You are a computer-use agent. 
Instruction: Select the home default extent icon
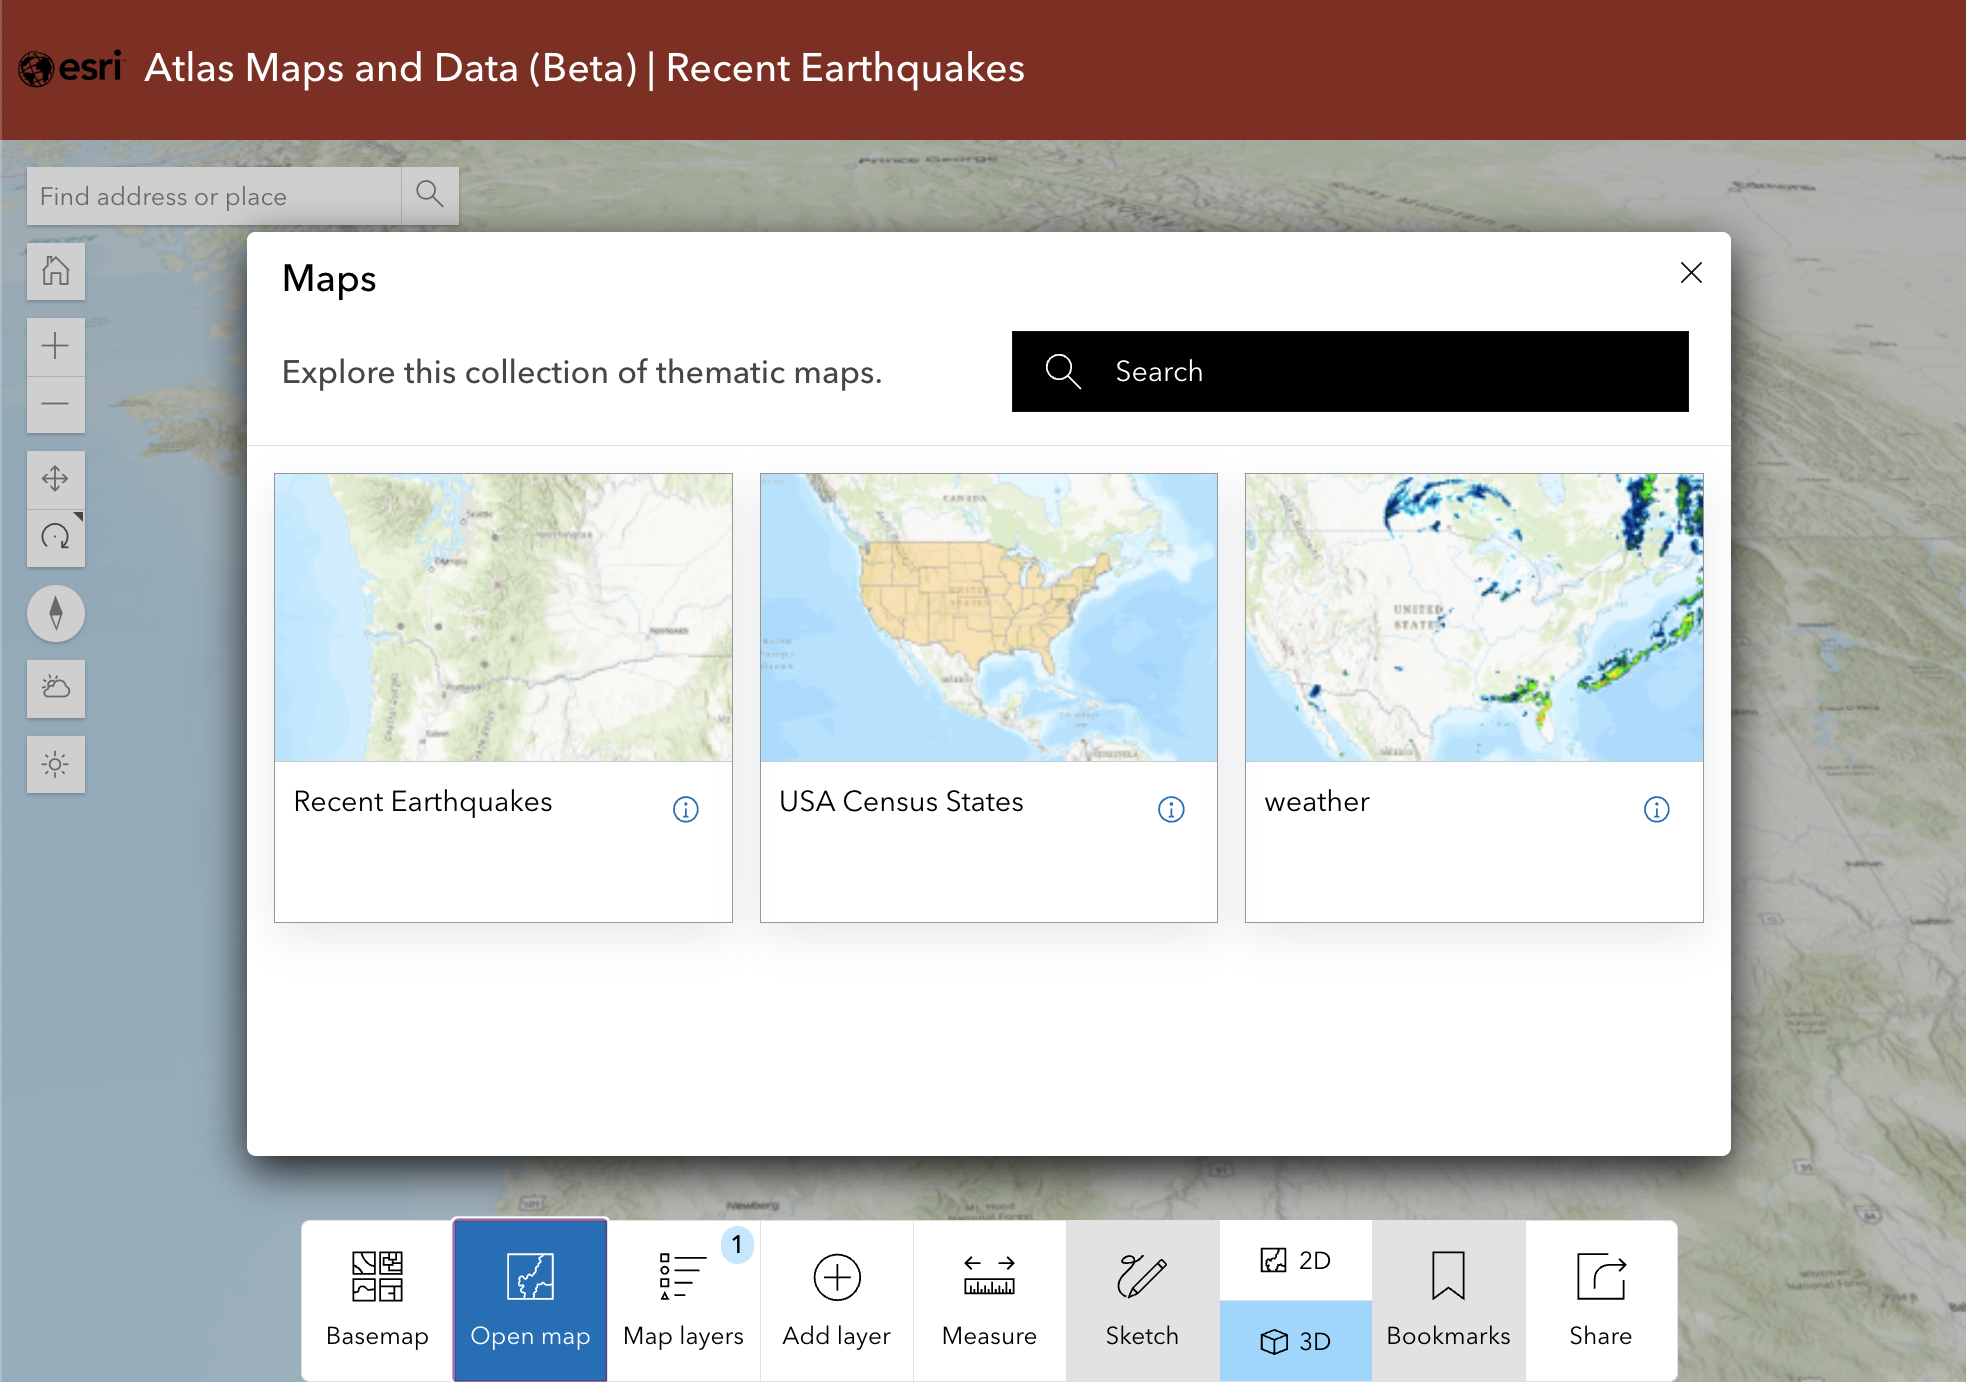[x=56, y=270]
